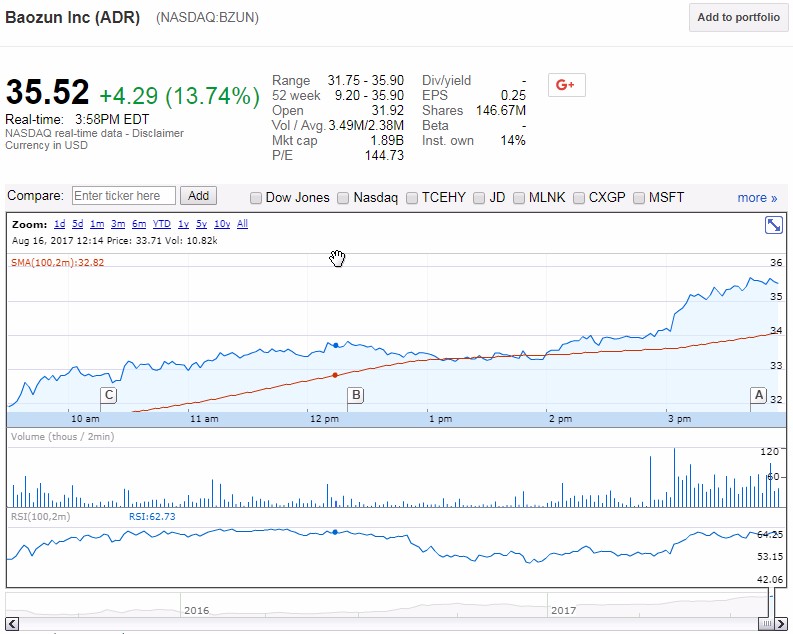793x634 pixels.
Task: Choose the 1y zoom range
Action: (x=184, y=224)
